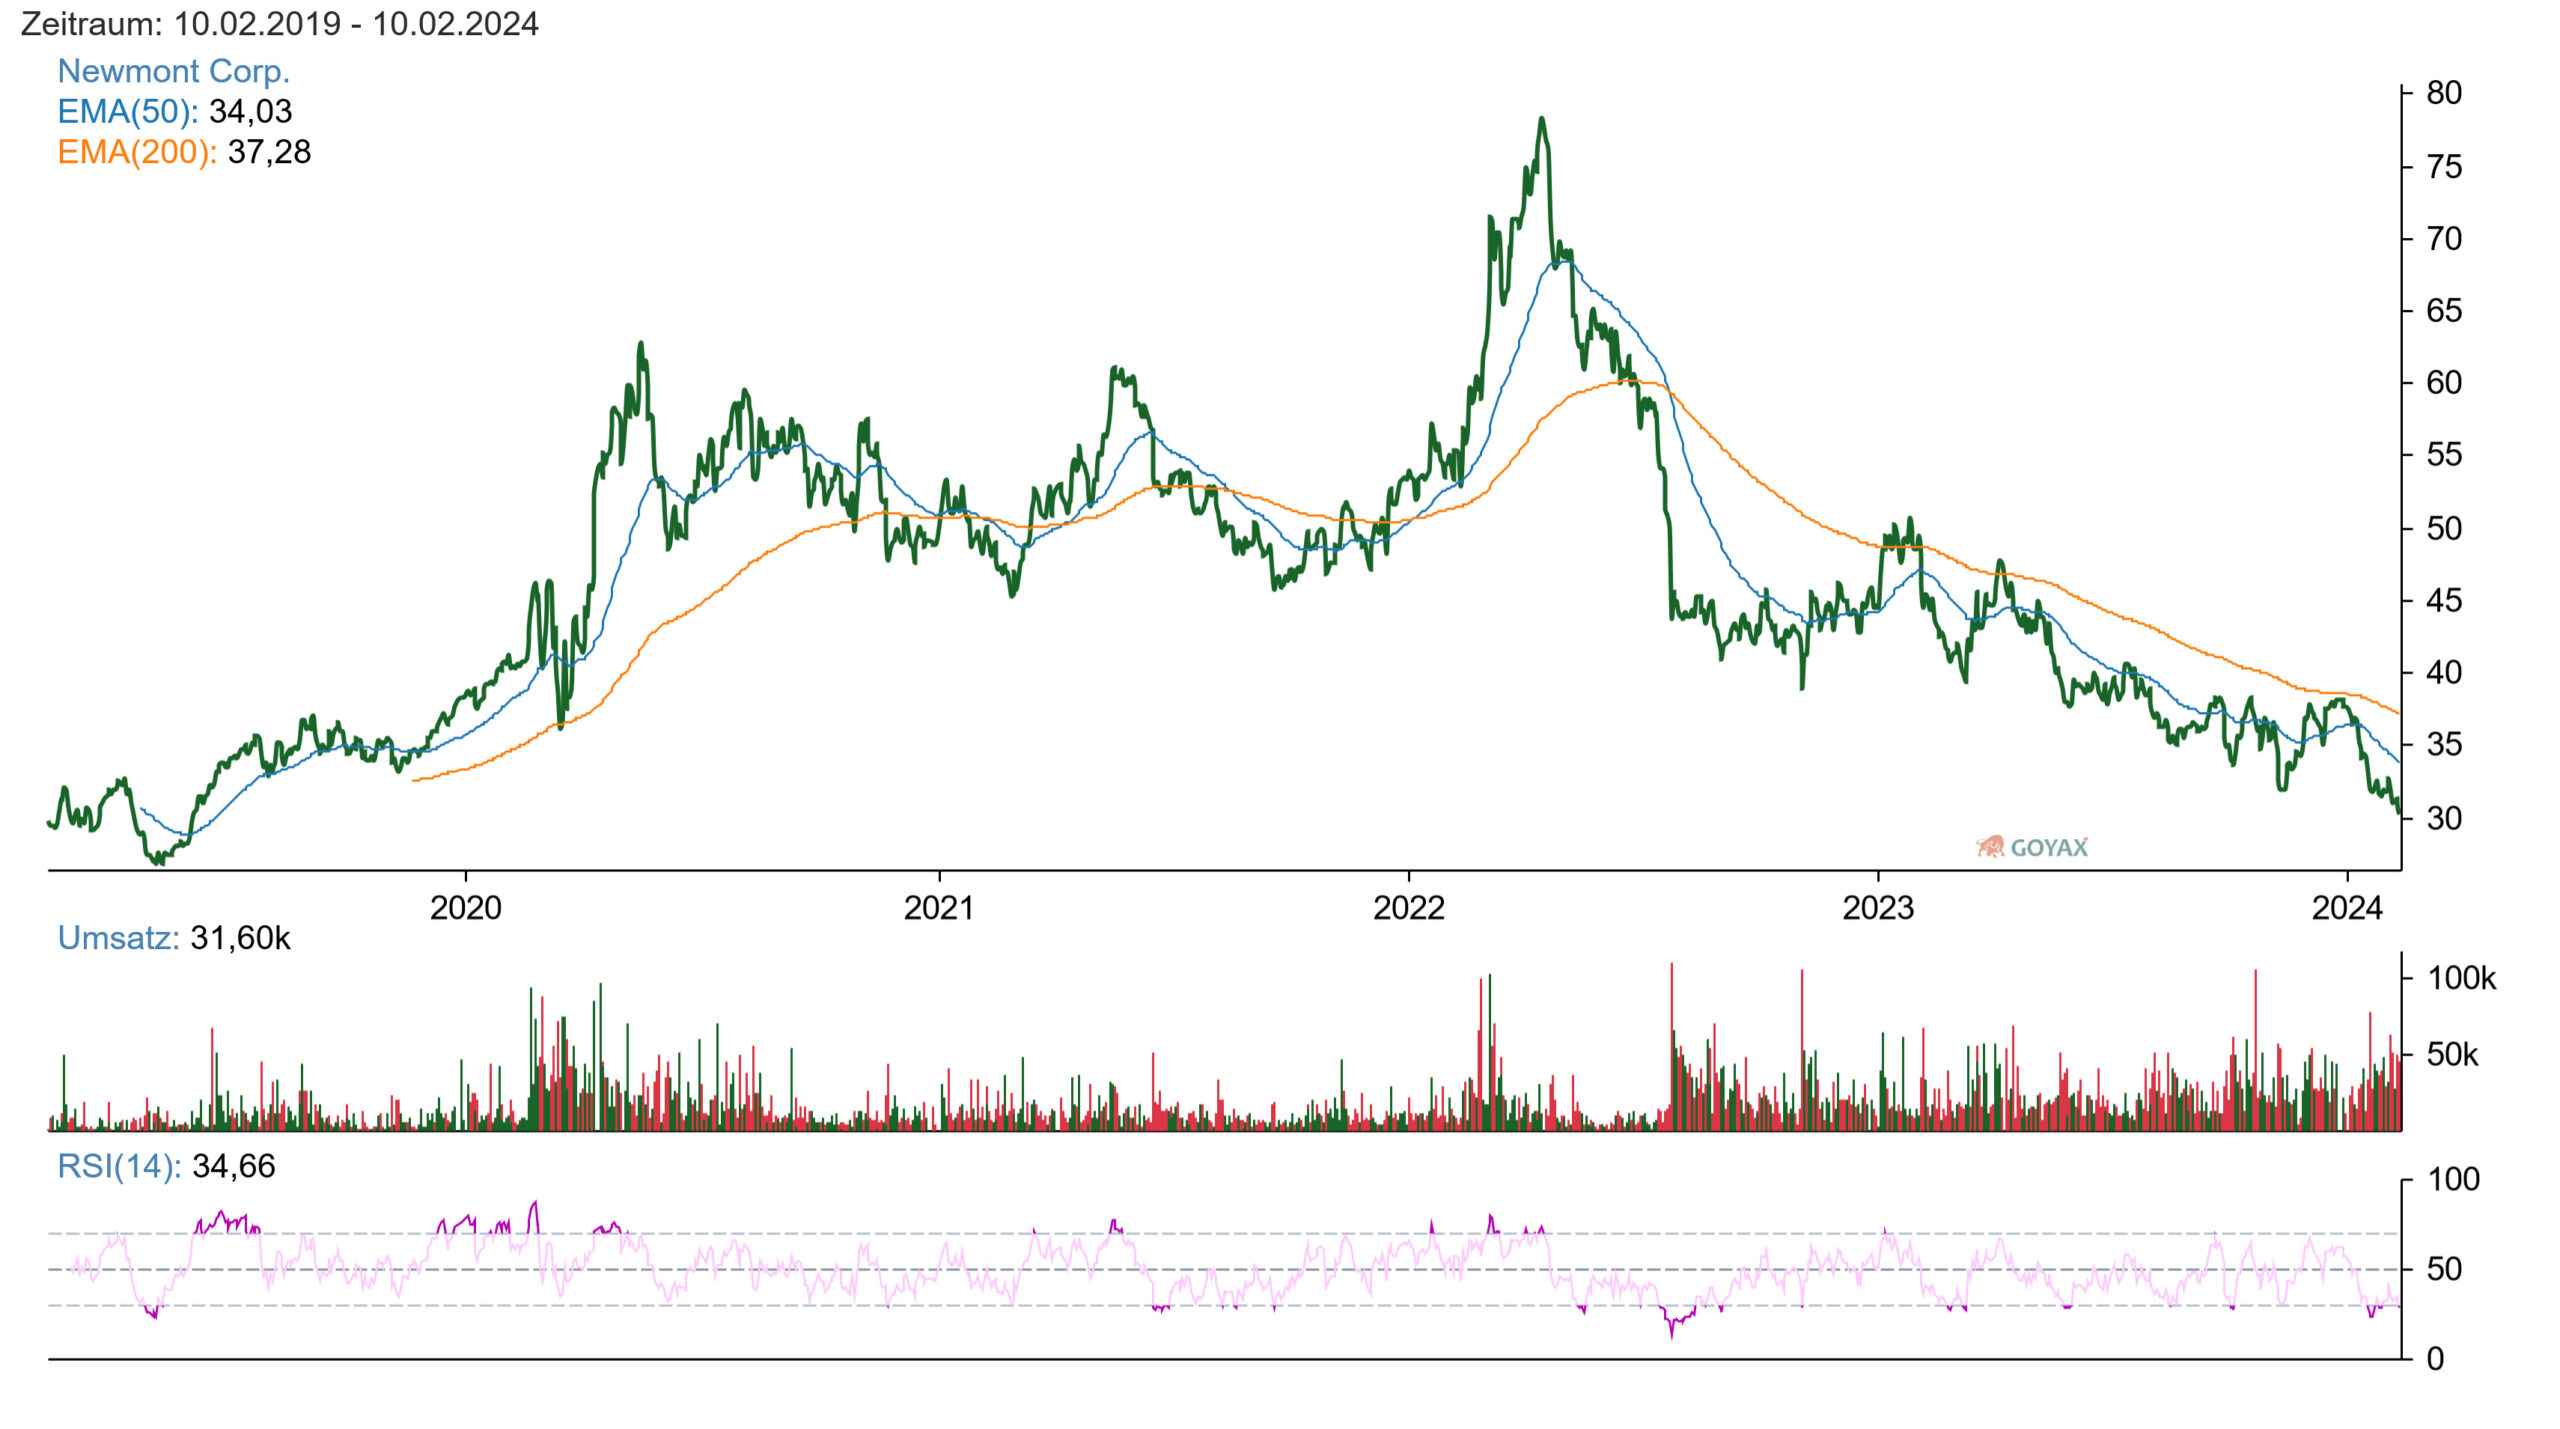This screenshot has width=2560, height=1429.
Task: Click the 35 price axis label
Action: 2444,745
